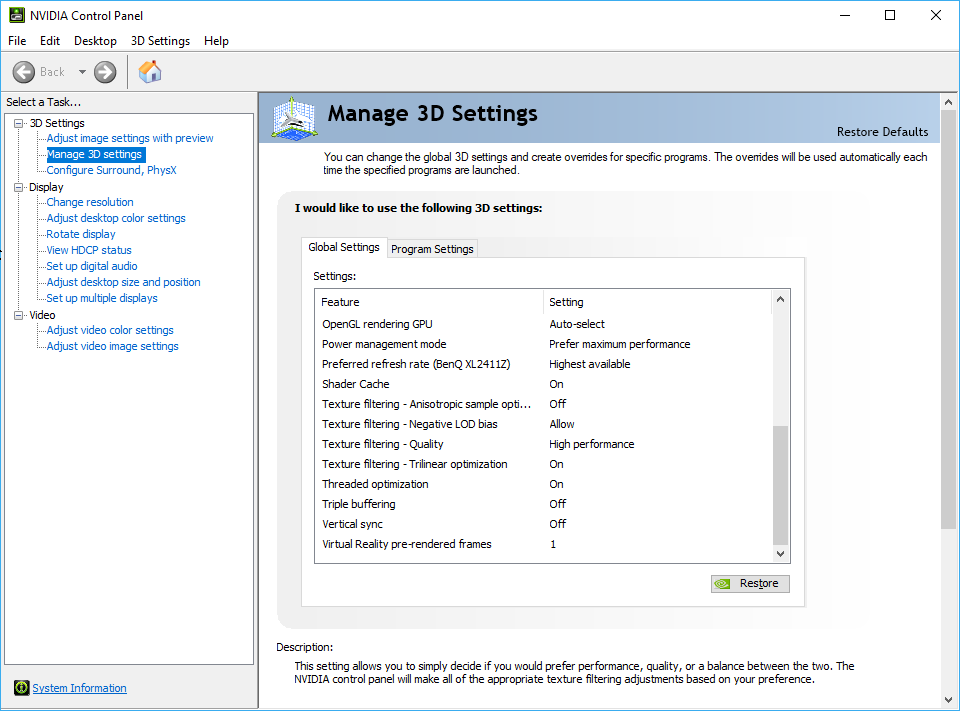Viewport: 960px width, 711px height.
Task: Click the Manage 3D Settings header icon
Action: pos(294,118)
